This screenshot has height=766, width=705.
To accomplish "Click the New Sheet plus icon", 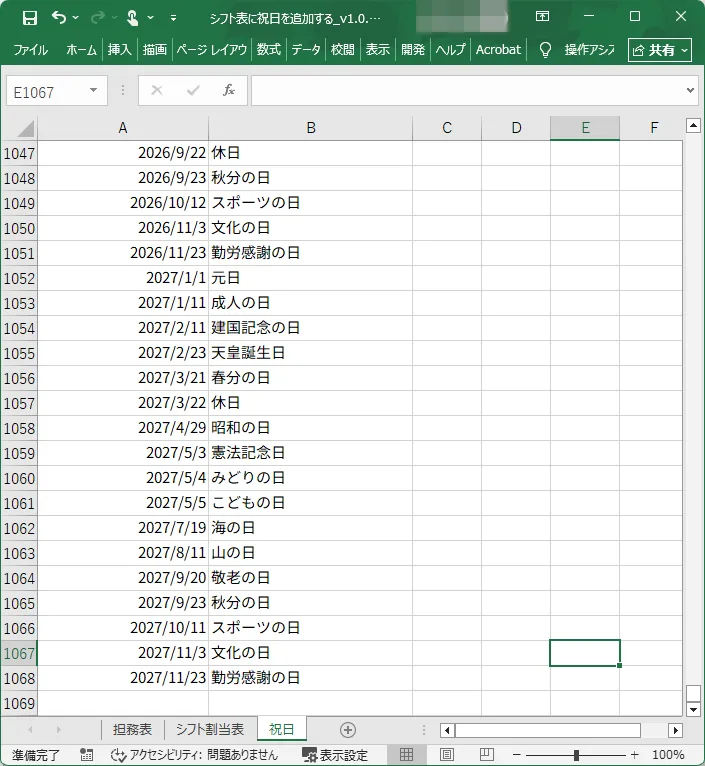I will pyautogui.click(x=347, y=730).
